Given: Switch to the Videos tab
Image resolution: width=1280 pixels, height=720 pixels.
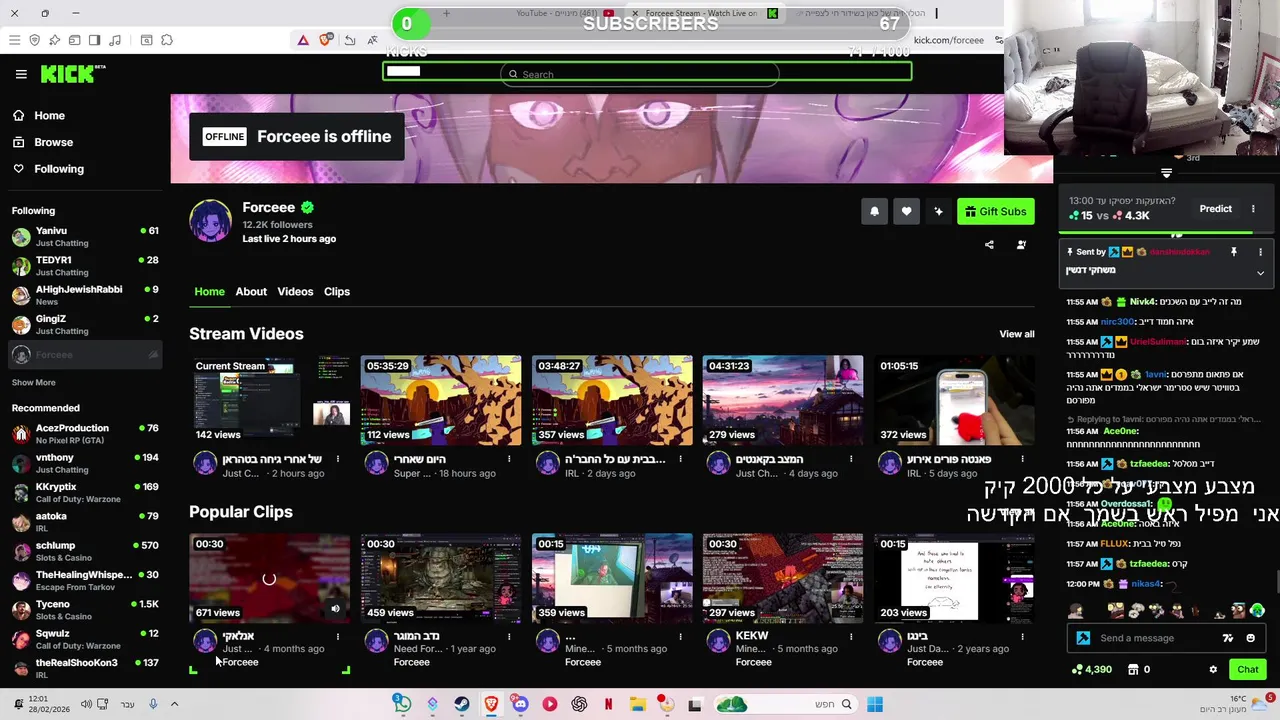Looking at the screenshot, I should tap(295, 291).
